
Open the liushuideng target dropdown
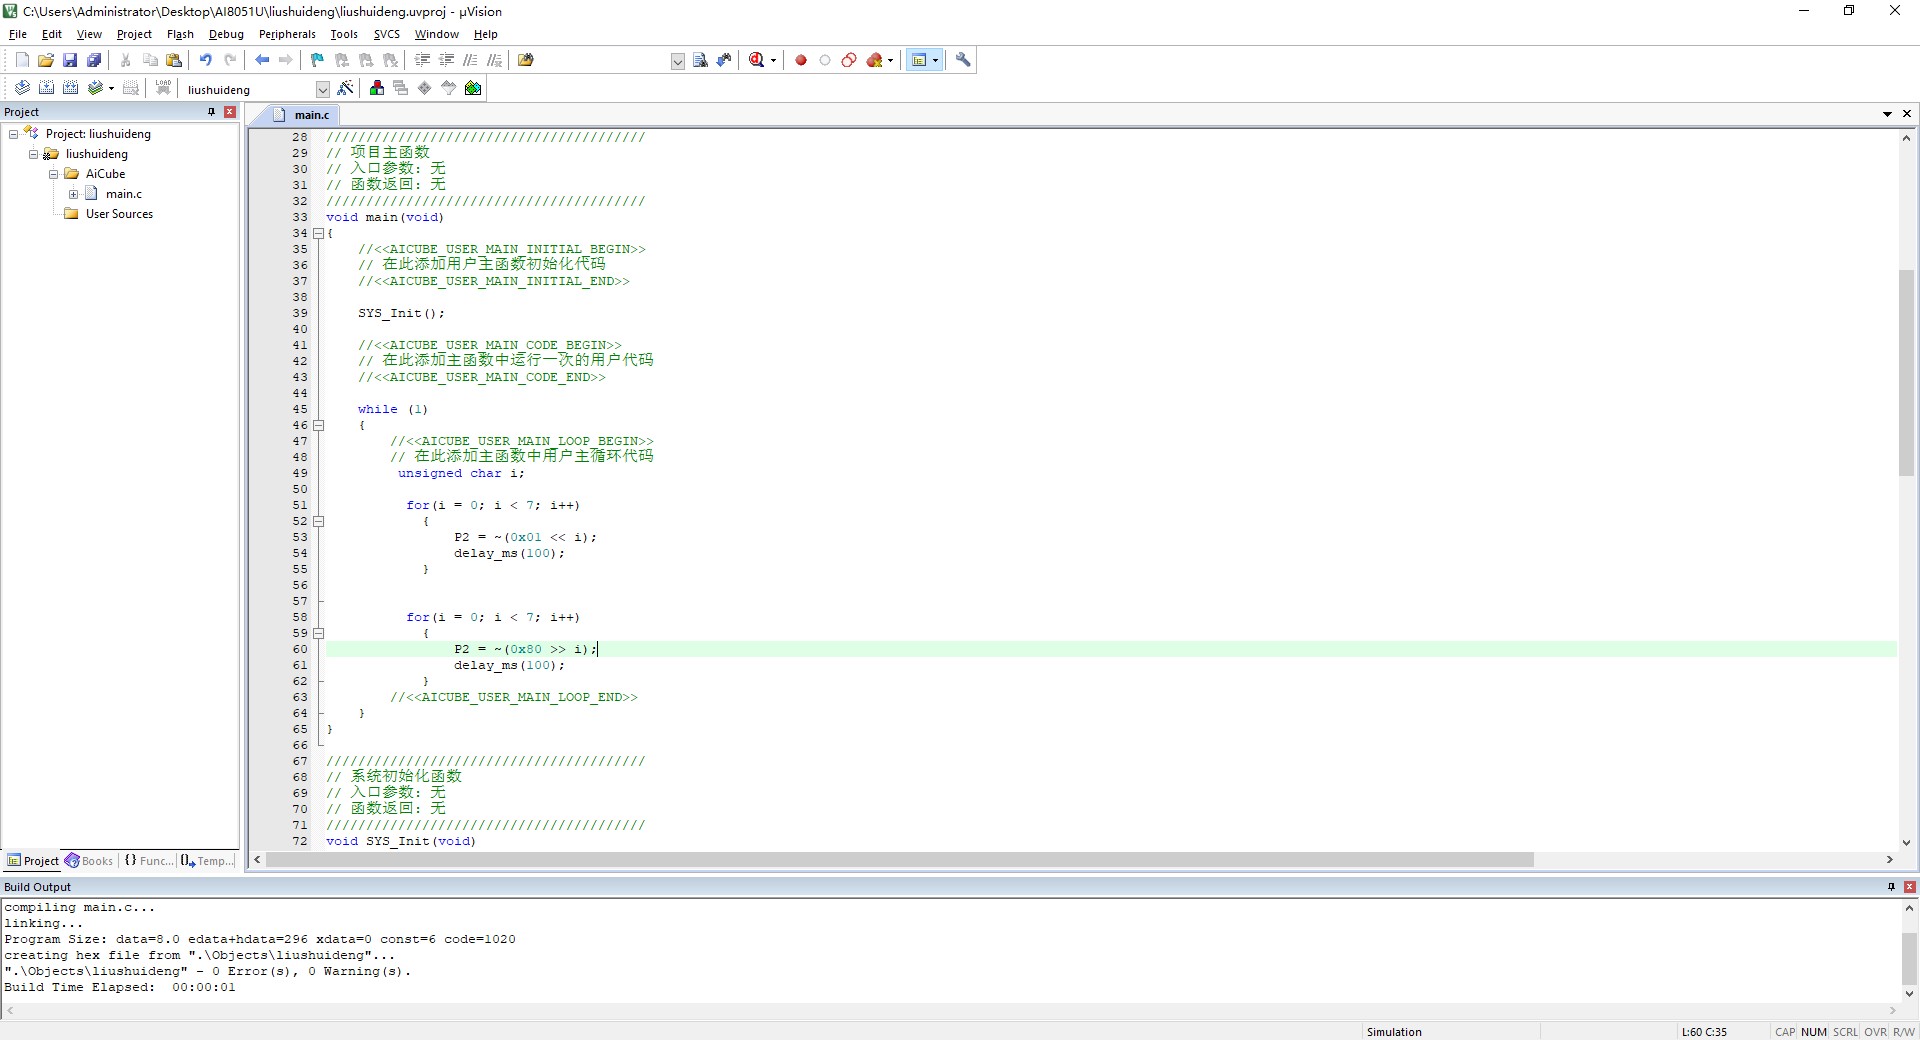pyautogui.click(x=322, y=89)
